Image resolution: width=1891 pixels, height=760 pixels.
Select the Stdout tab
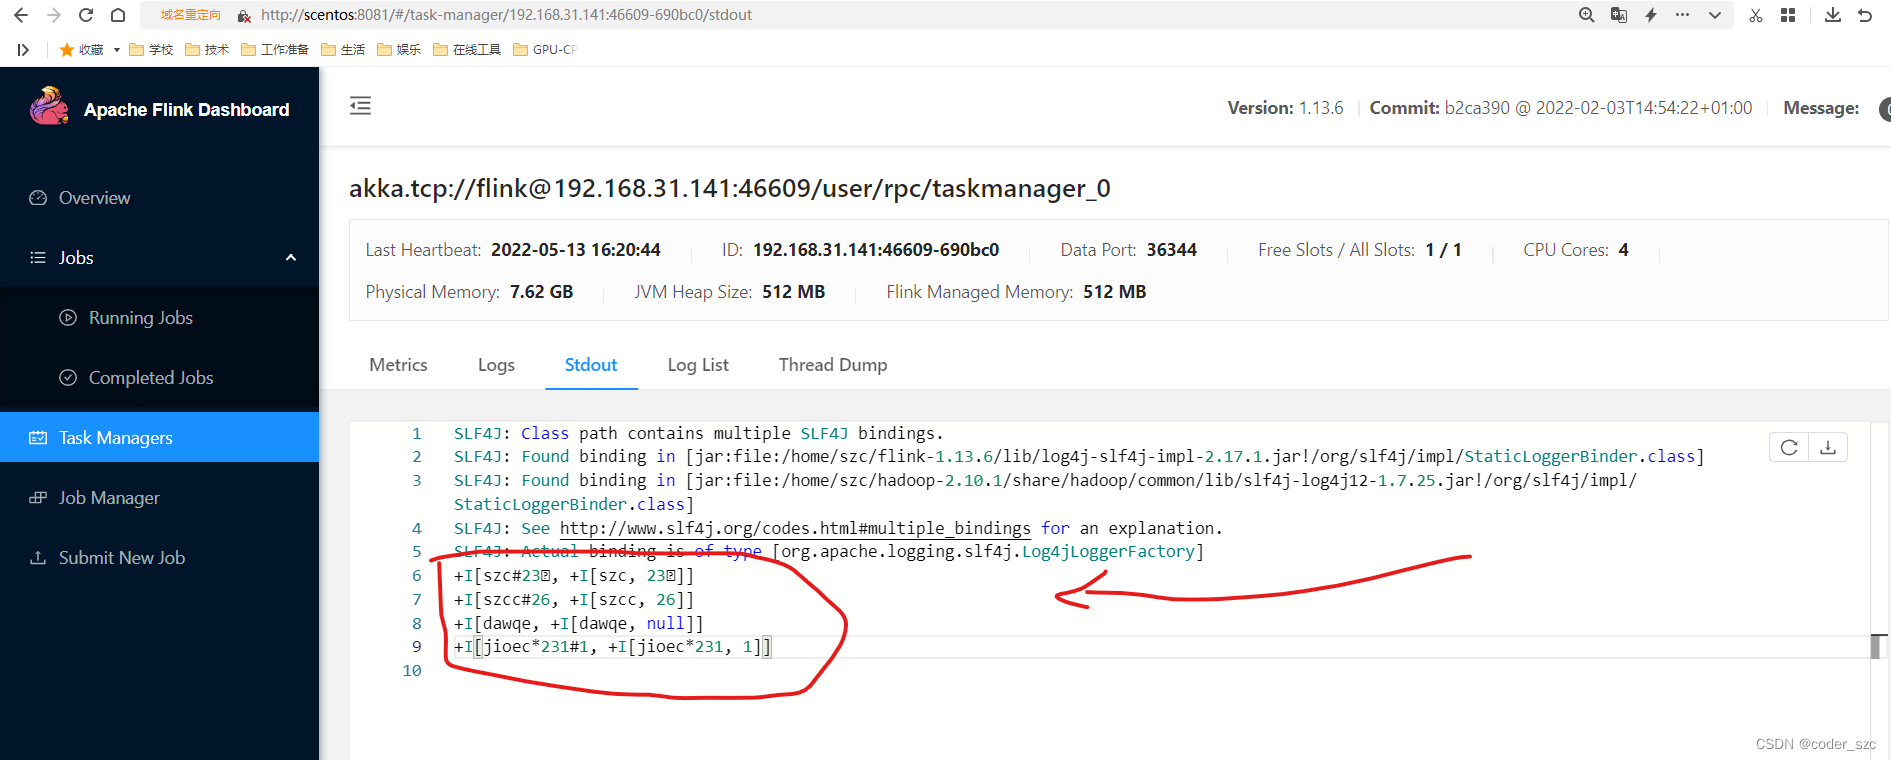tap(591, 365)
